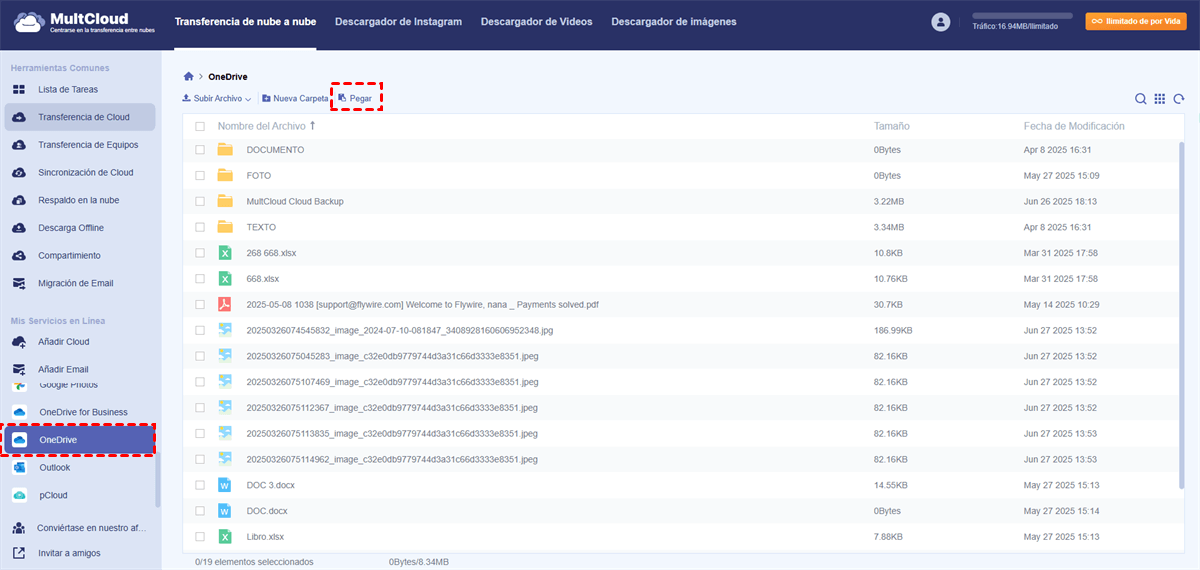Open Descargador de Instagram tab
The image size is (1200, 570).
398,21
